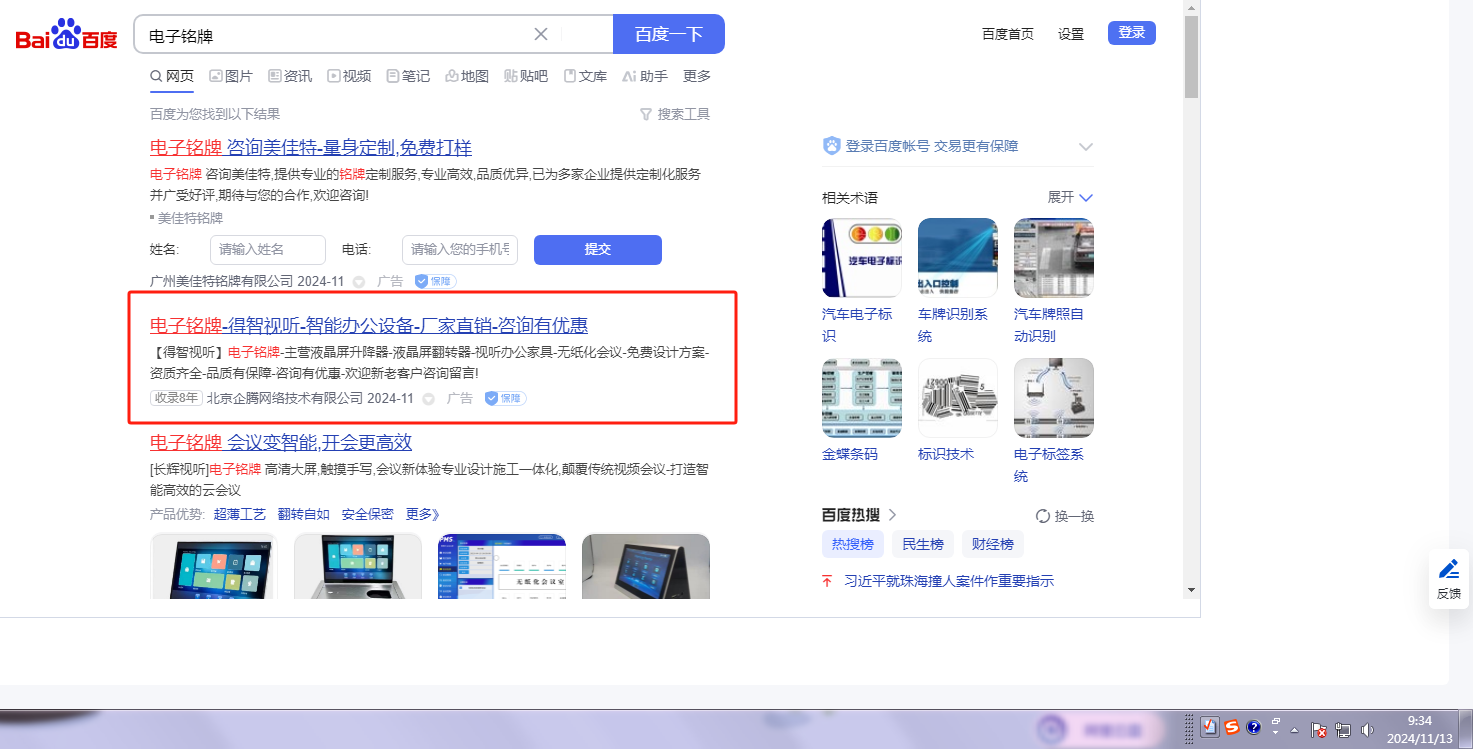Open the 更多 search category menu

tap(697, 76)
